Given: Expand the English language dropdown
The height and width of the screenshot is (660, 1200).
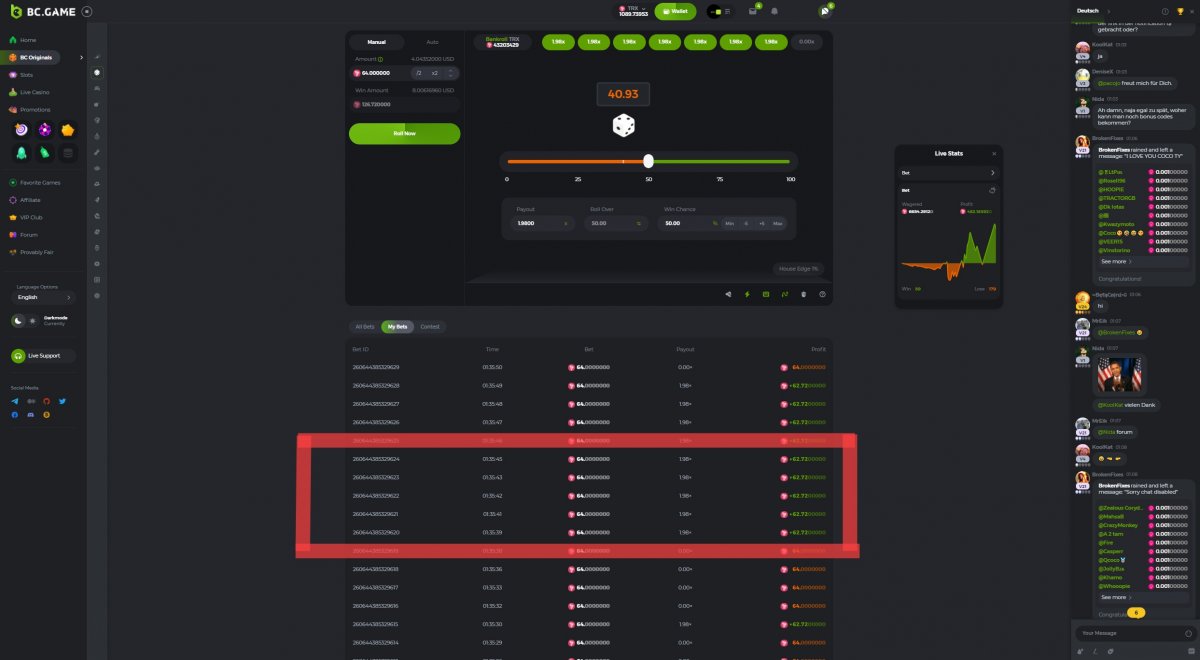Looking at the screenshot, I should (x=43, y=297).
